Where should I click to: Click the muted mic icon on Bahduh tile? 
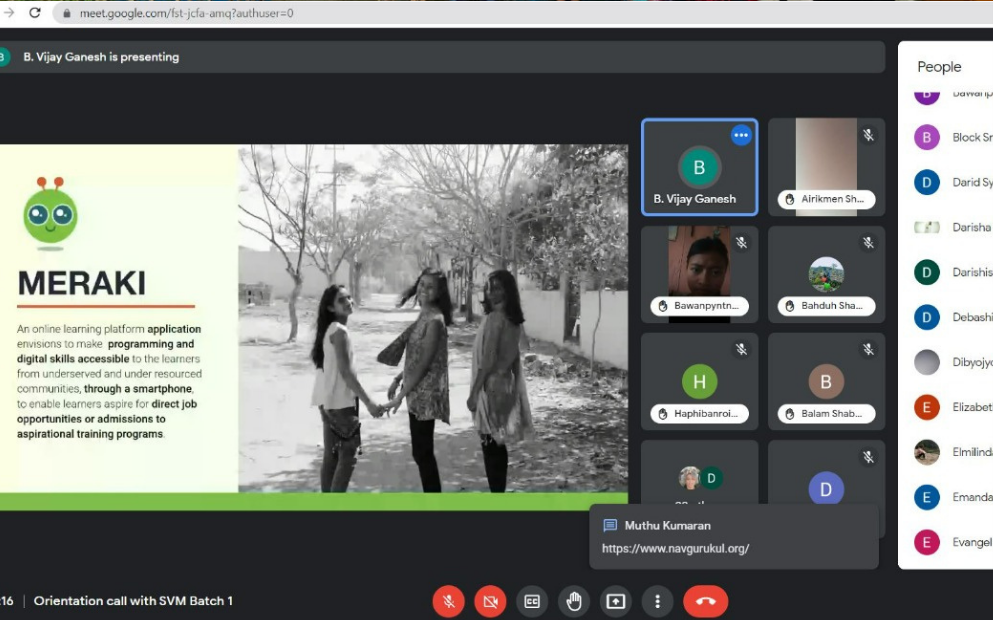pos(868,242)
